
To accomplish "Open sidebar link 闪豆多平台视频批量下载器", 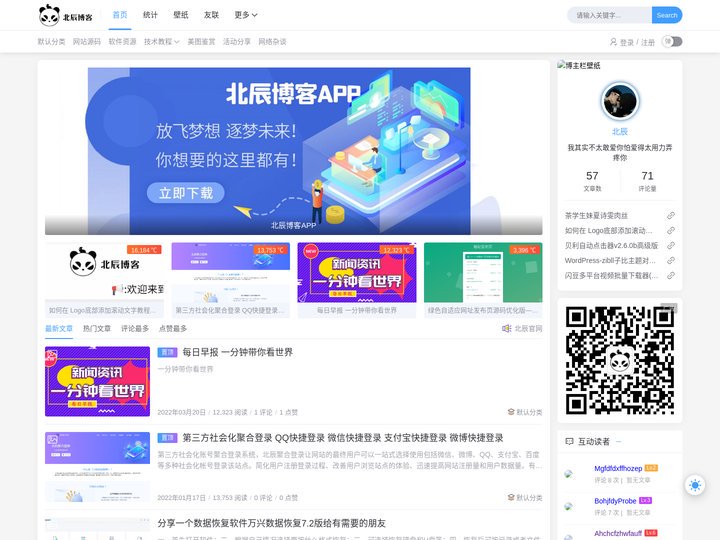I will (x=611, y=276).
